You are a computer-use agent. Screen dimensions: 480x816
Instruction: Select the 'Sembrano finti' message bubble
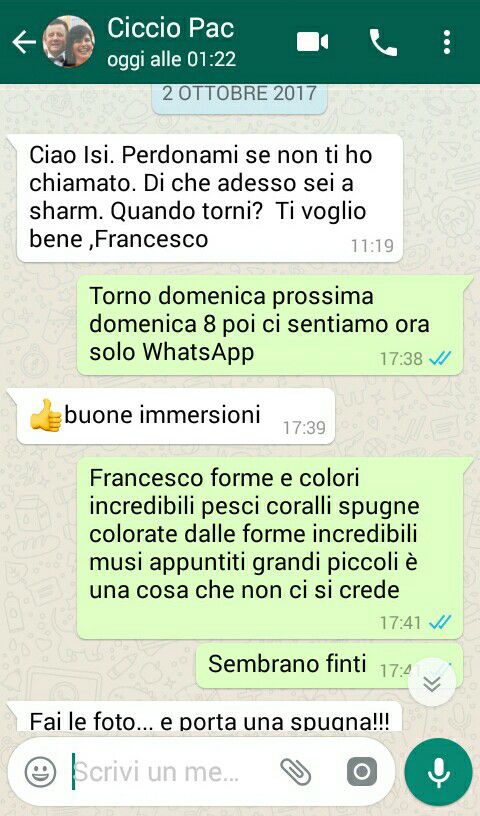330,666
